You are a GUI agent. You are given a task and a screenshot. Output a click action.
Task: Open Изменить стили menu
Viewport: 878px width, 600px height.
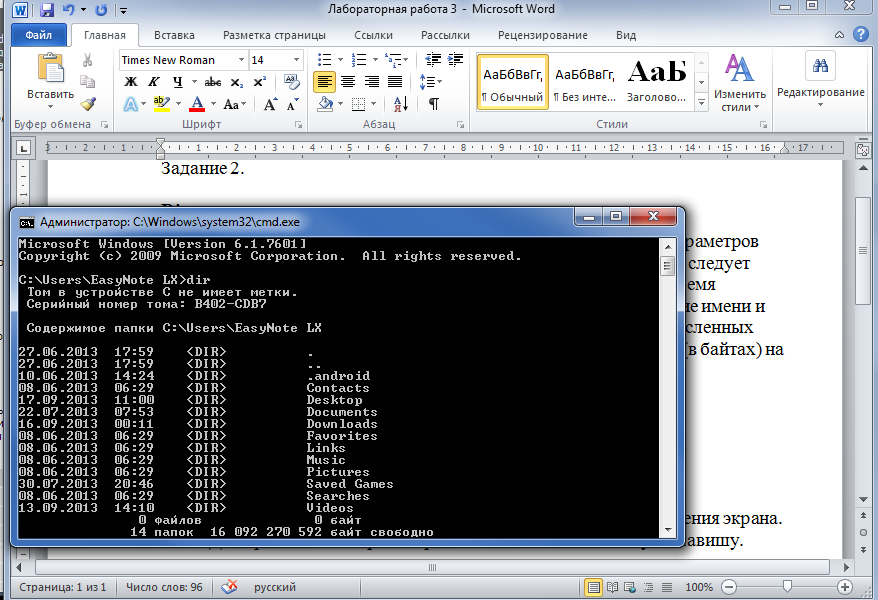click(x=740, y=83)
